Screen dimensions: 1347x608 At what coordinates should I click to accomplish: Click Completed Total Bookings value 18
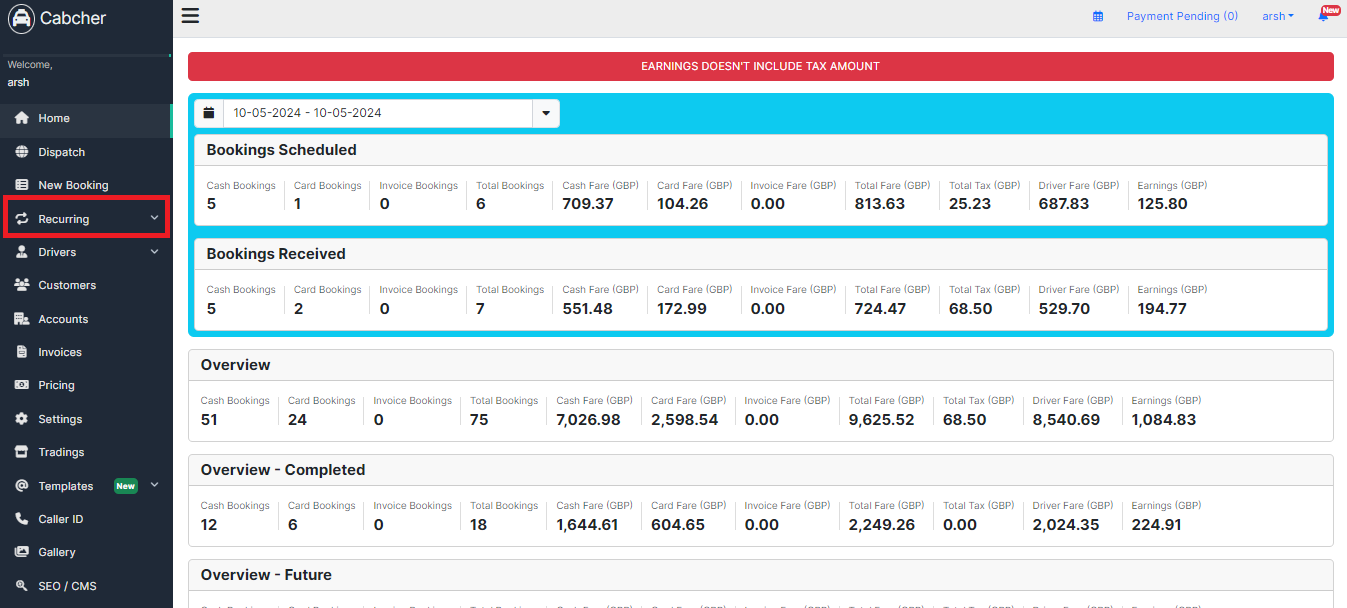click(479, 525)
